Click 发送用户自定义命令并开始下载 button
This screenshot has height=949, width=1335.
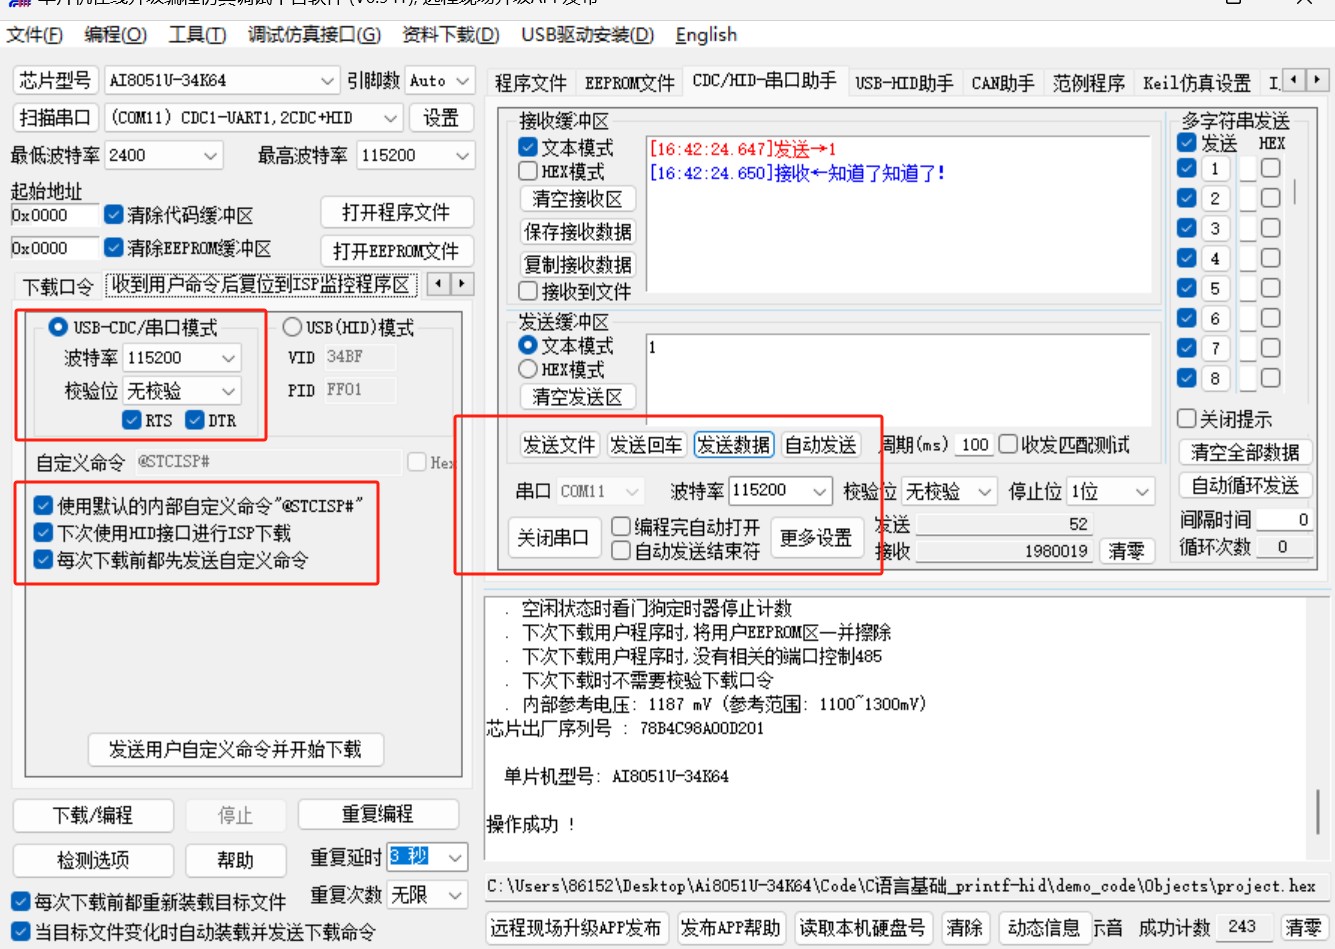tap(235, 749)
